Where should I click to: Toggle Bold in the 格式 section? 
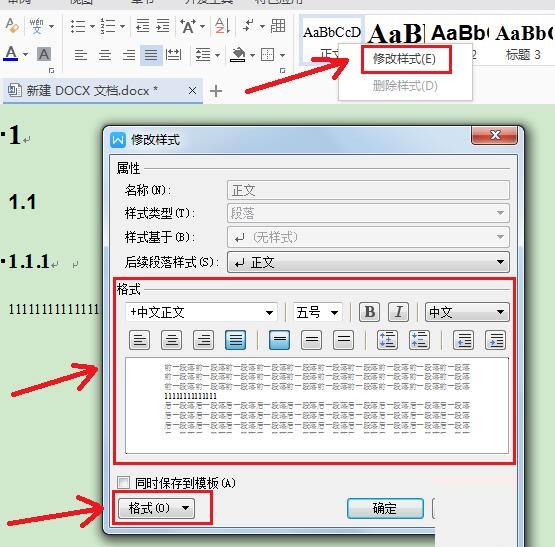pos(370,312)
